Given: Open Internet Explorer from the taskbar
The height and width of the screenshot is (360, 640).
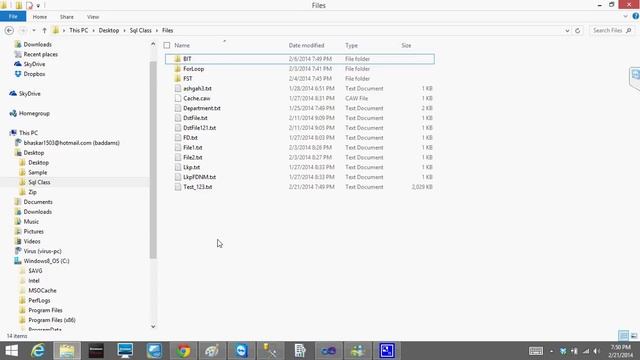Looking at the screenshot, I should pyautogui.click(x=38, y=351).
